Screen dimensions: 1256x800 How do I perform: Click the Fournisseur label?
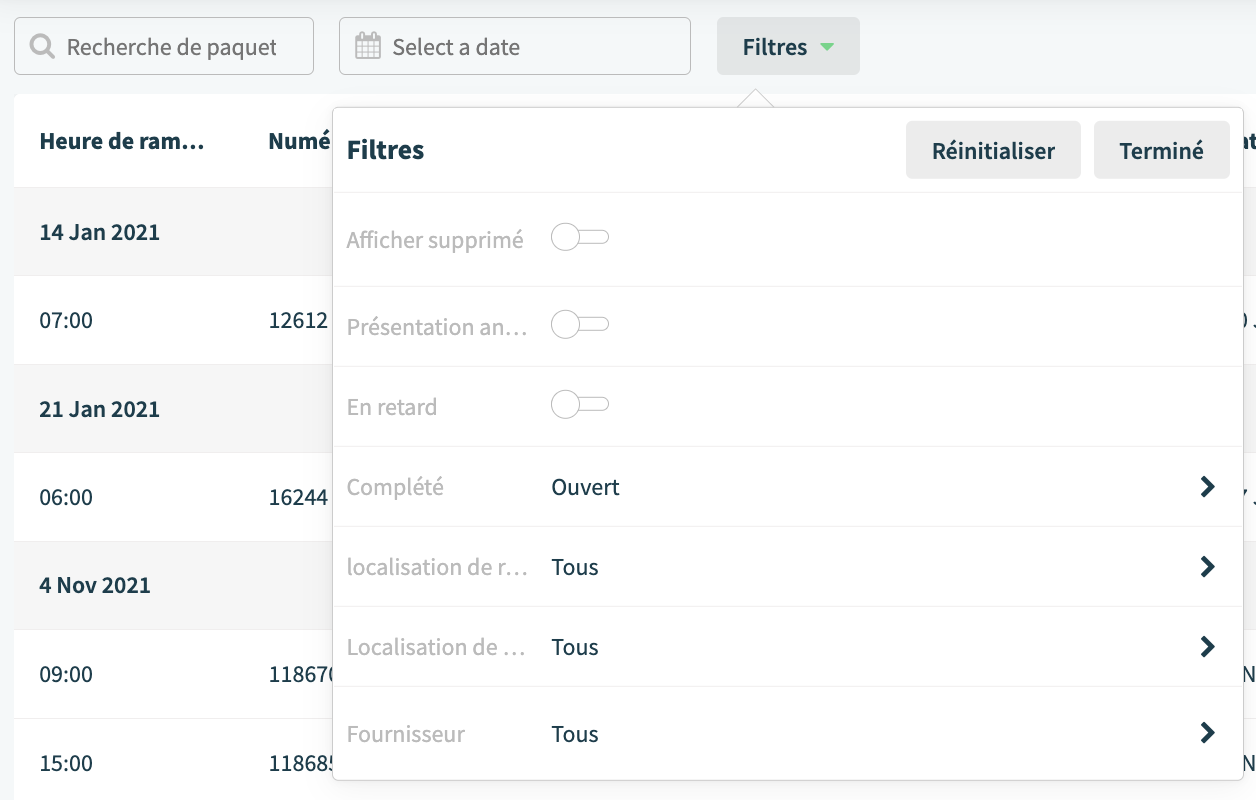coord(406,734)
